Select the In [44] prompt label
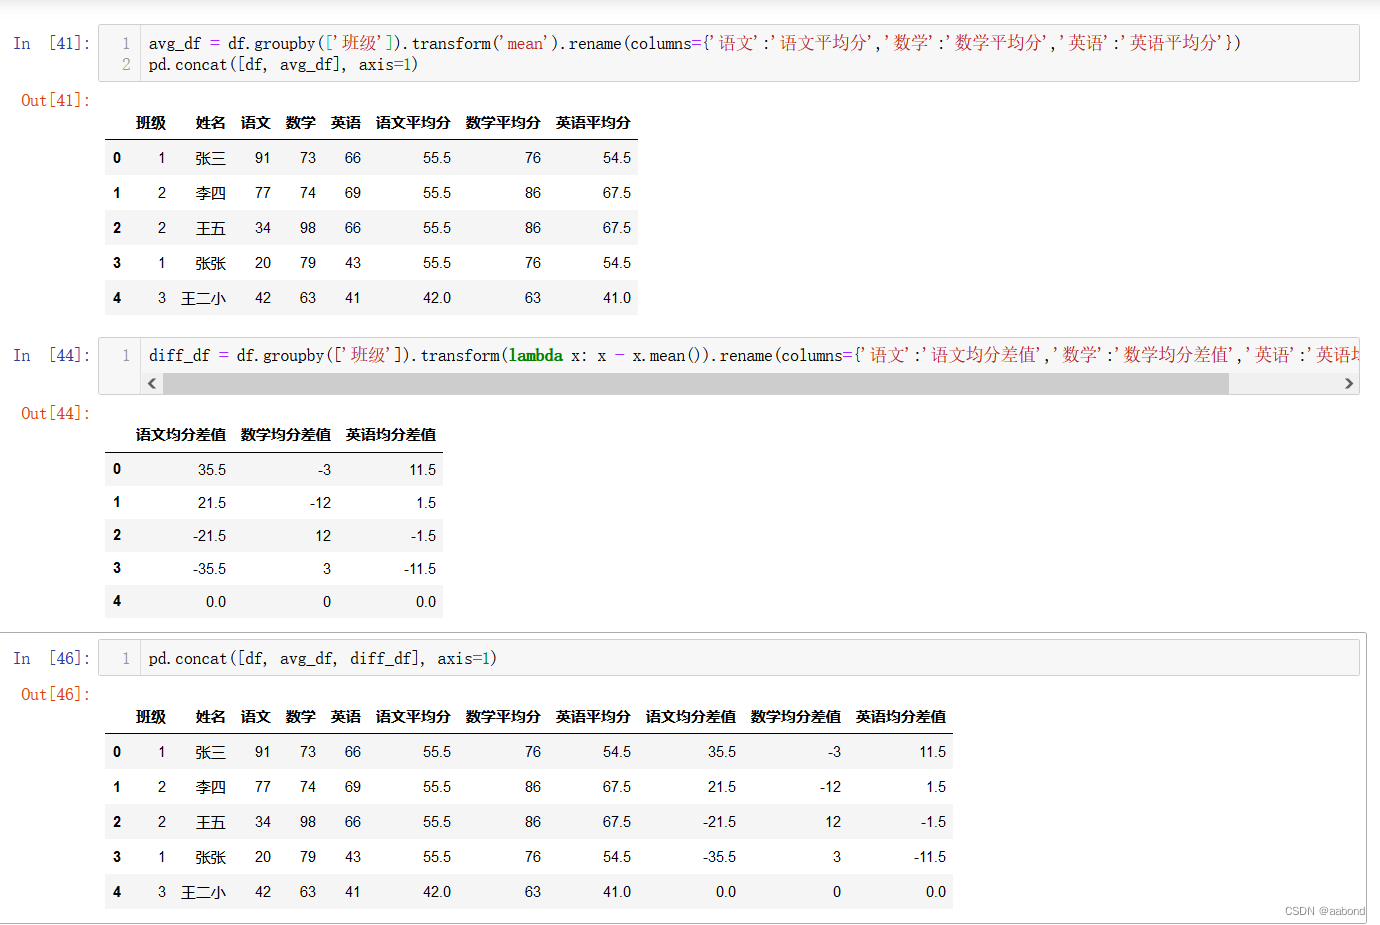 click(x=51, y=355)
